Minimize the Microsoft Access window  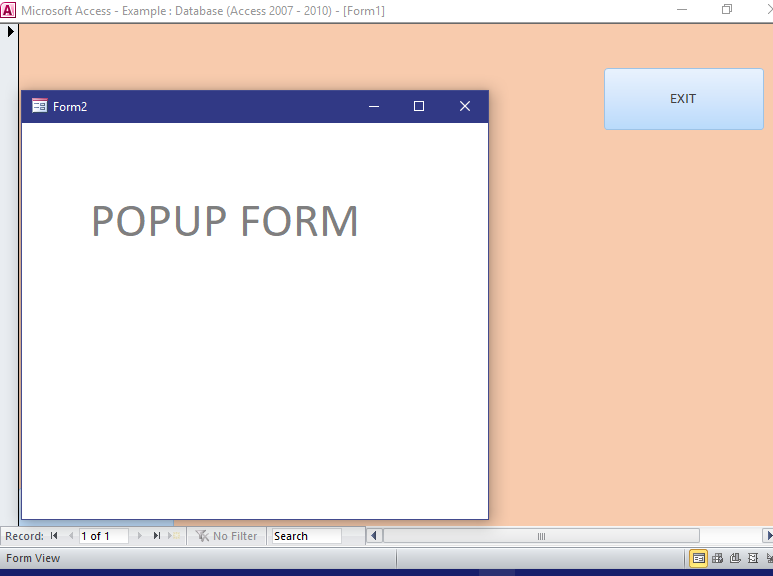(682, 9)
